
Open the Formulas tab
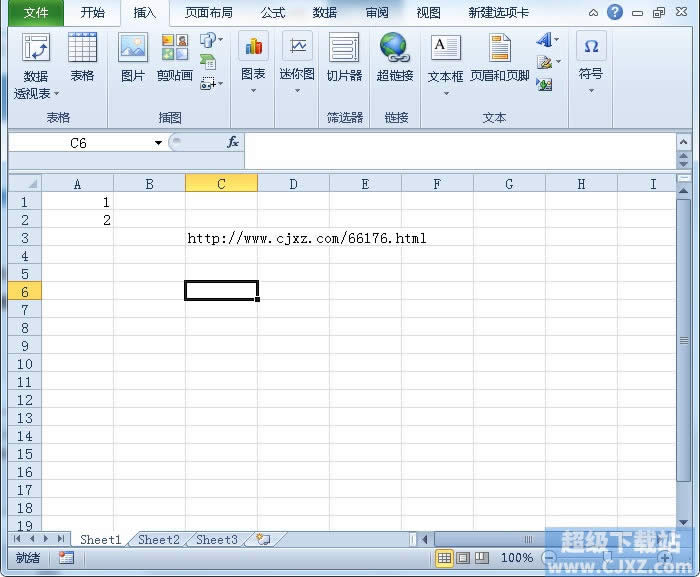point(273,13)
